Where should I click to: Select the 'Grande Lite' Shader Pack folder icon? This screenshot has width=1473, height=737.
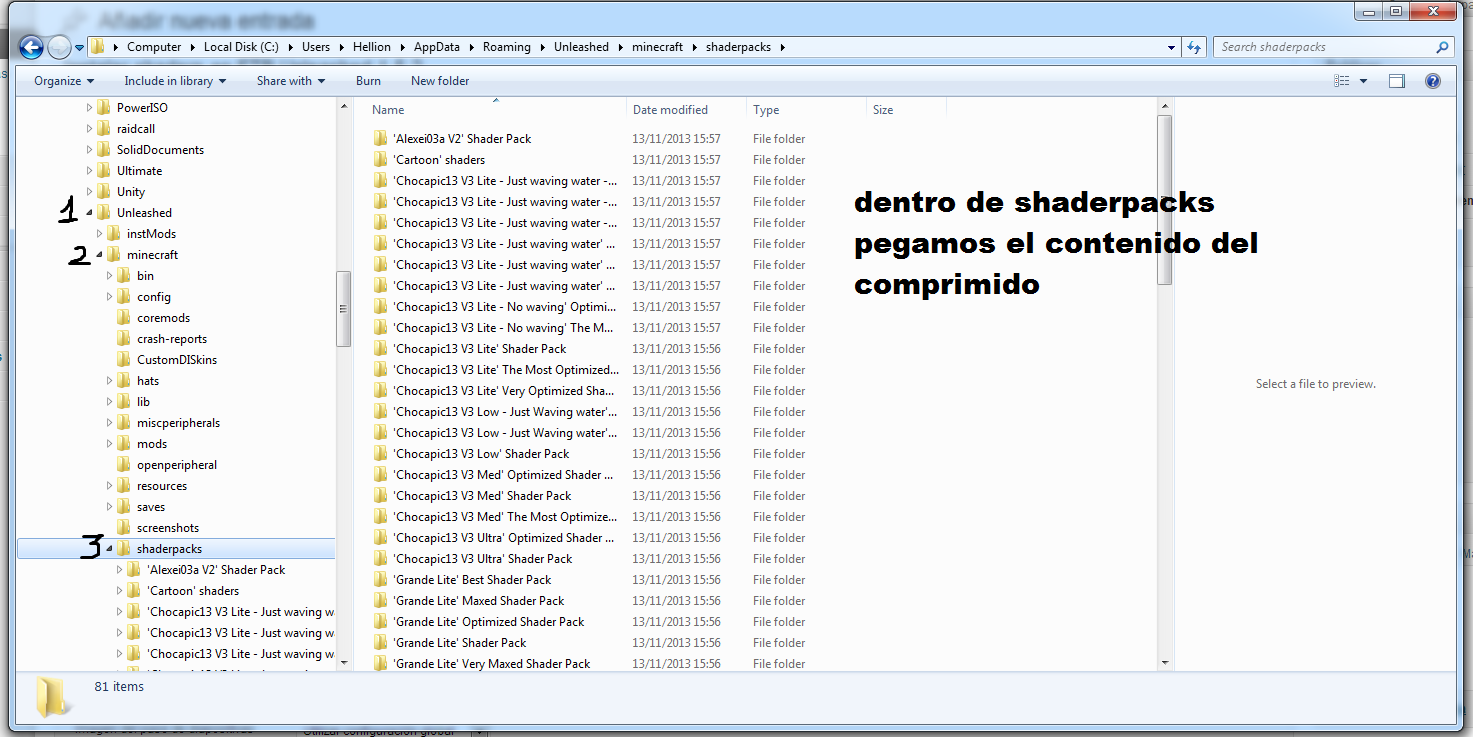(381, 643)
